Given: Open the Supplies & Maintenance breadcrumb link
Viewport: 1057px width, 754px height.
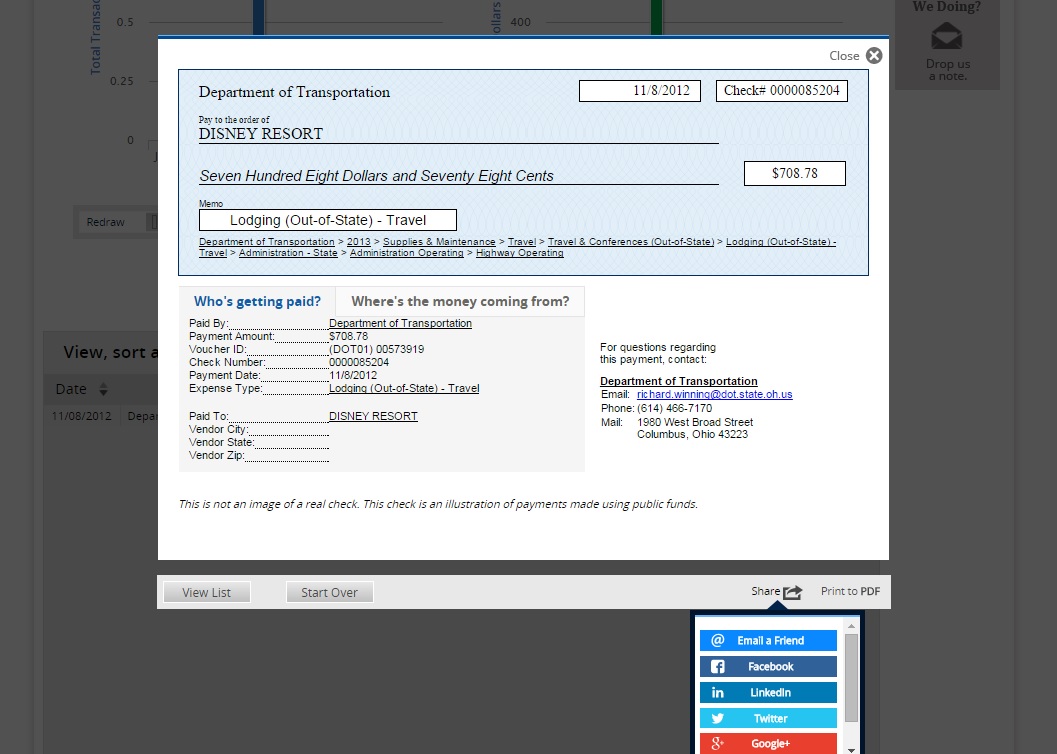Looking at the screenshot, I should click(x=439, y=242).
